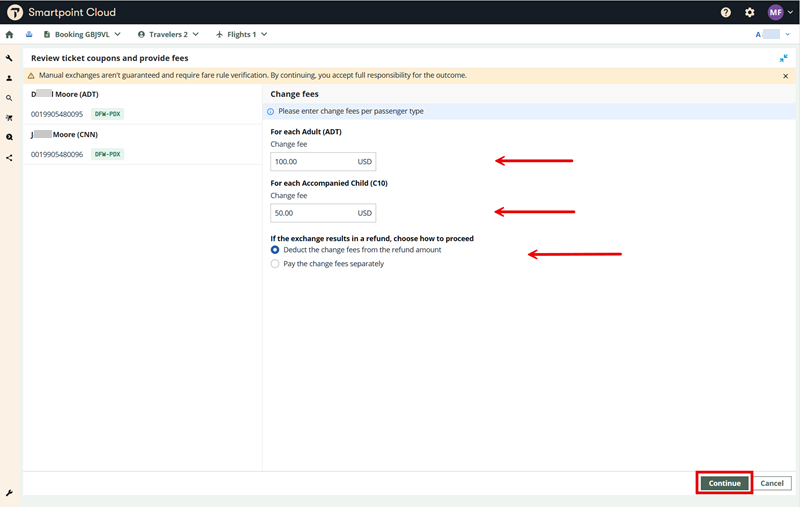Choose Pay the change fees separately
This screenshot has width=800, height=507.
(276, 264)
